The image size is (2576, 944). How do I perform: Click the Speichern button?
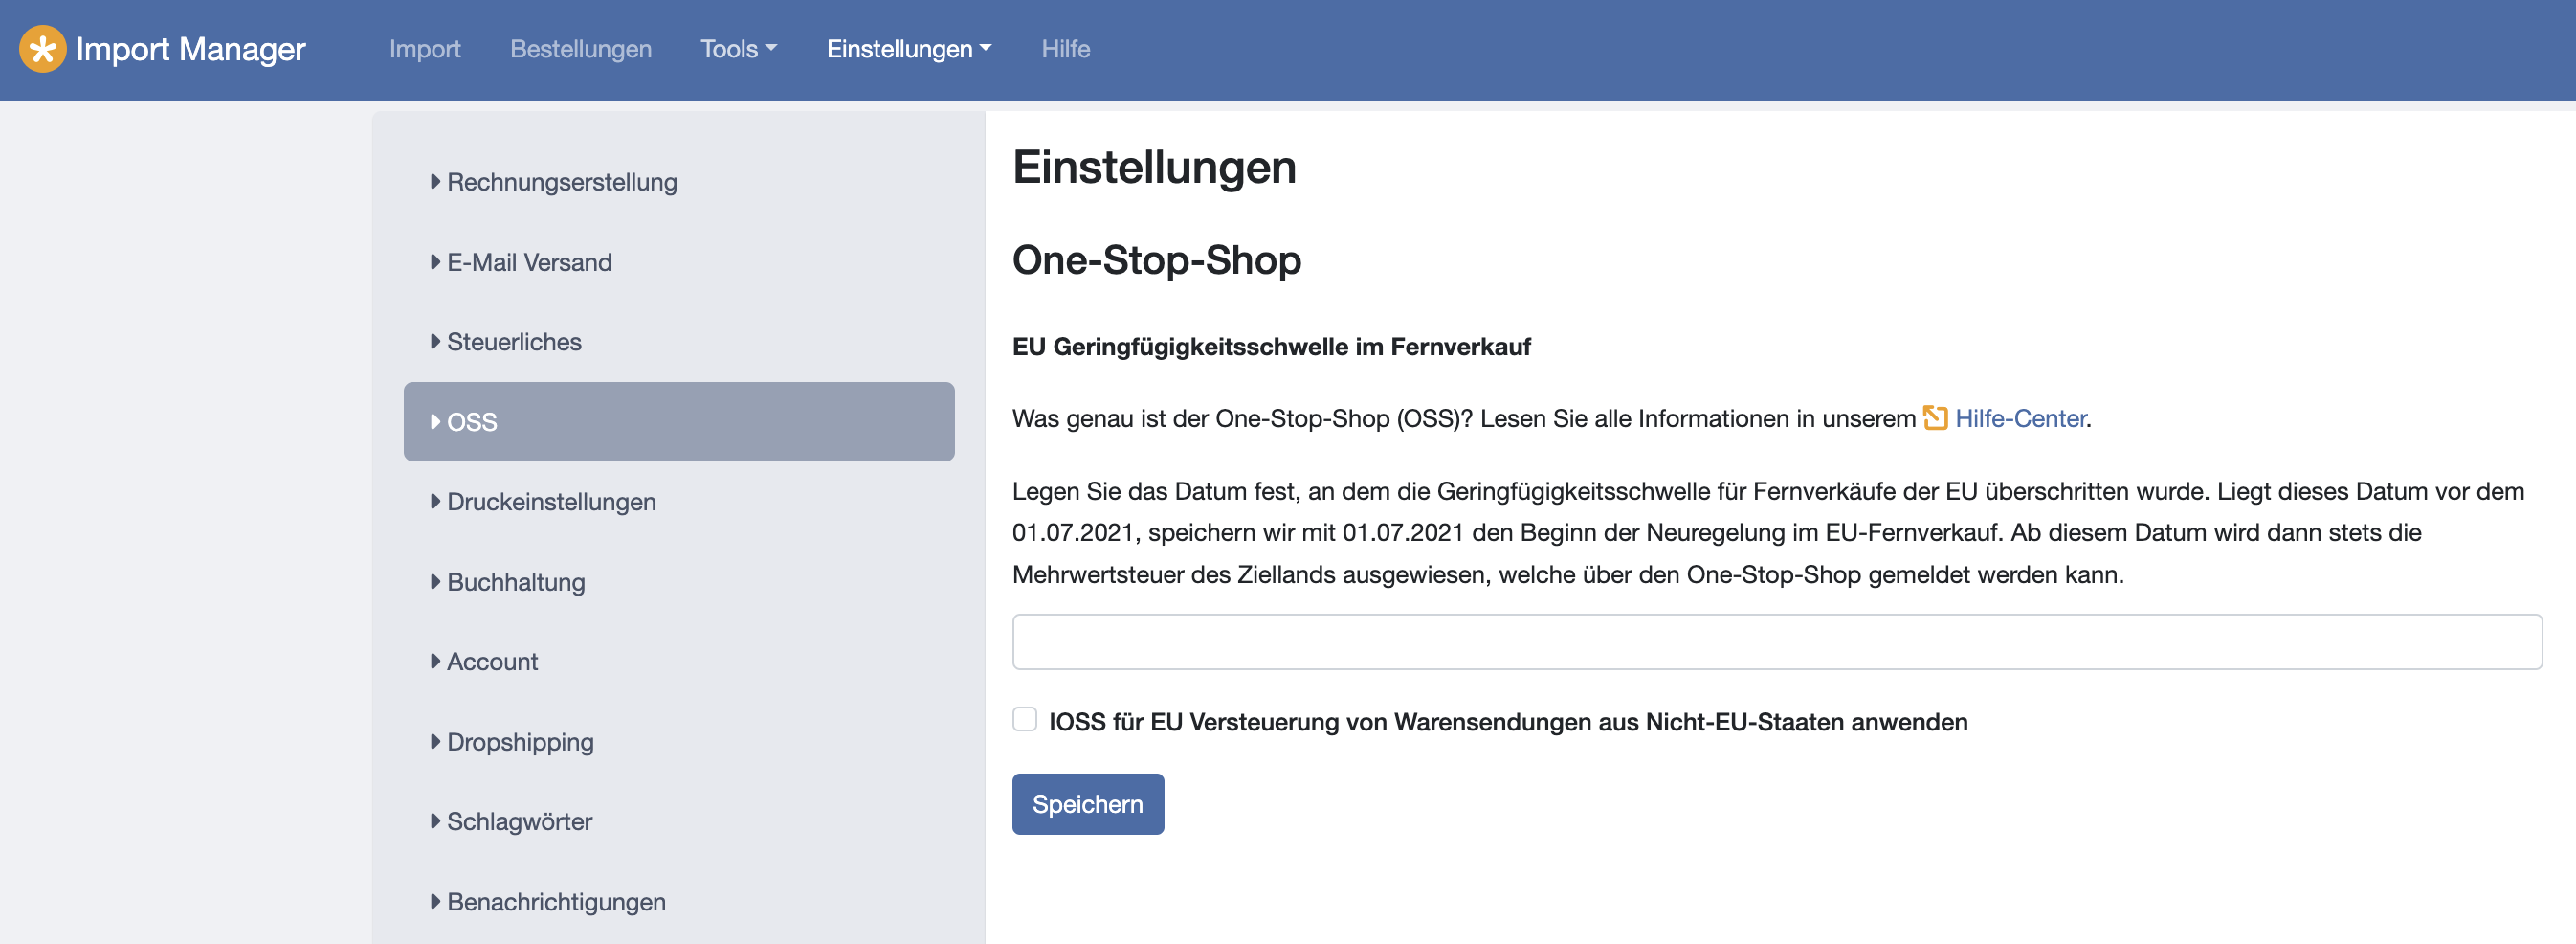pyautogui.click(x=1087, y=804)
